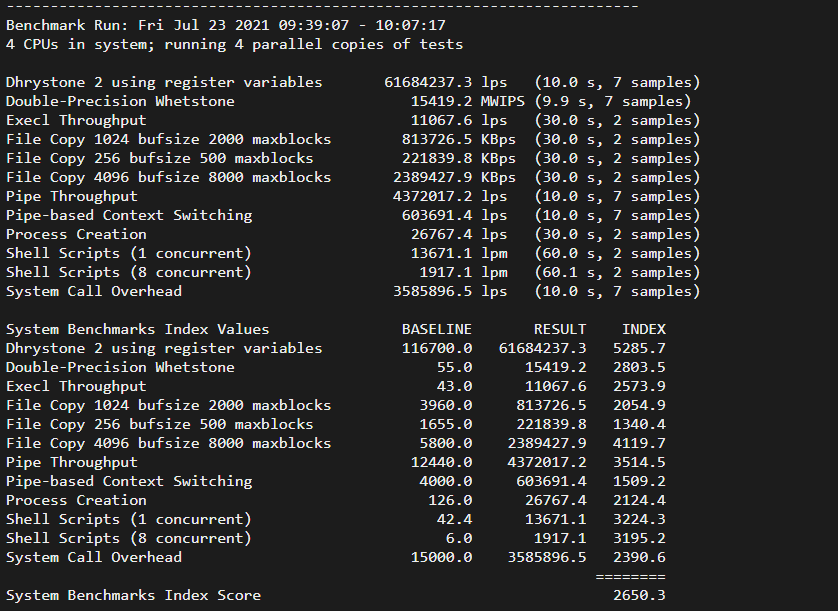This screenshot has height=611, width=838.
Task: Click the file copy index 1340.4
Action: 639,424
